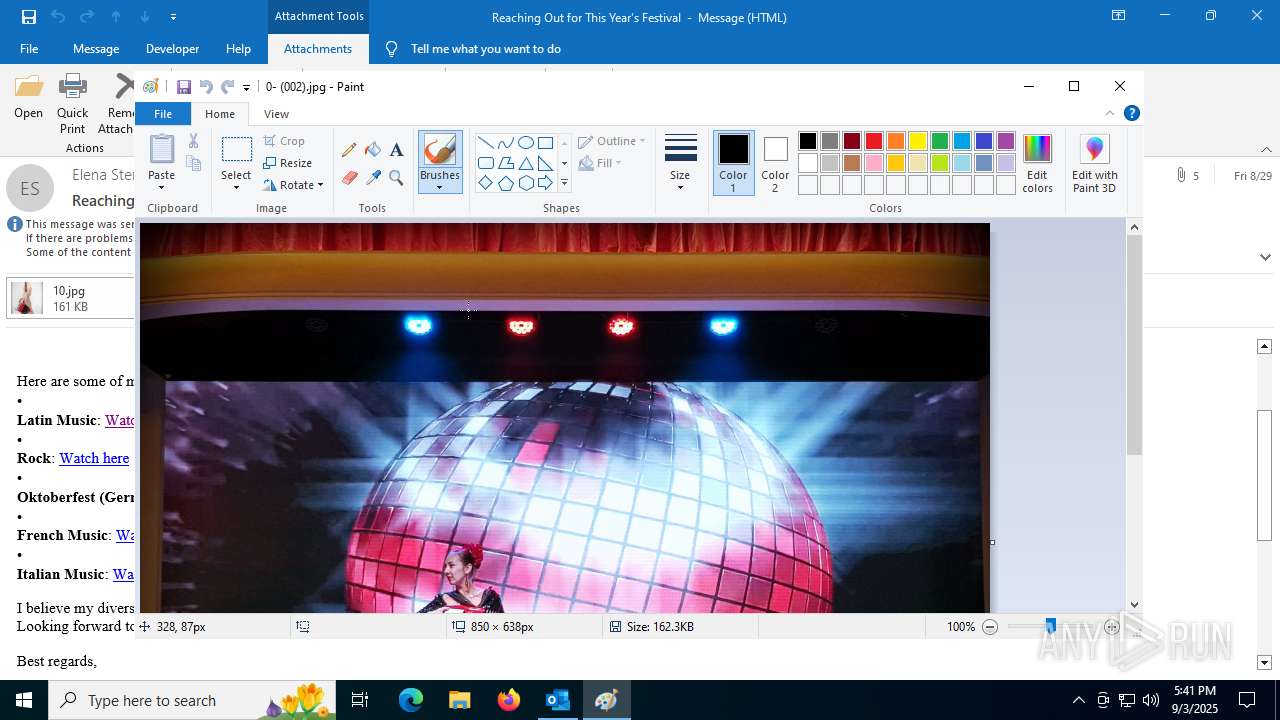
Task: Click the Save icon in Paint title bar
Action: click(184, 87)
